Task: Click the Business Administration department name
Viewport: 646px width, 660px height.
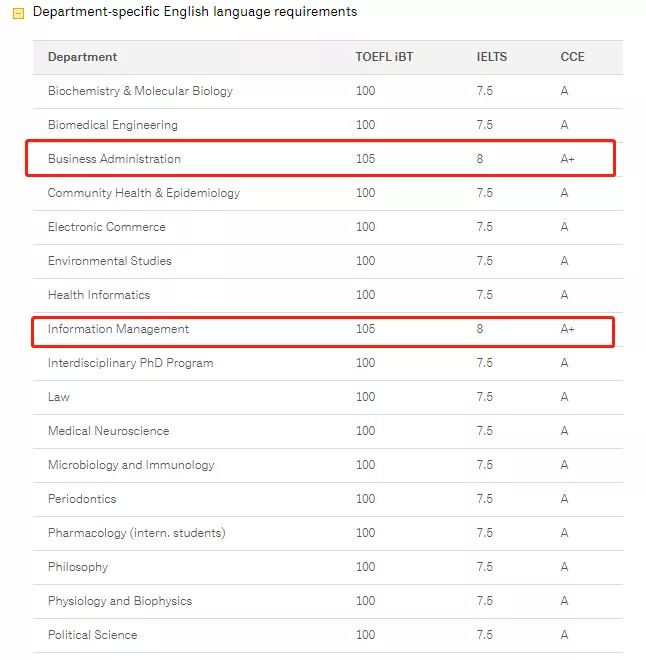Action: (x=114, y=159)
